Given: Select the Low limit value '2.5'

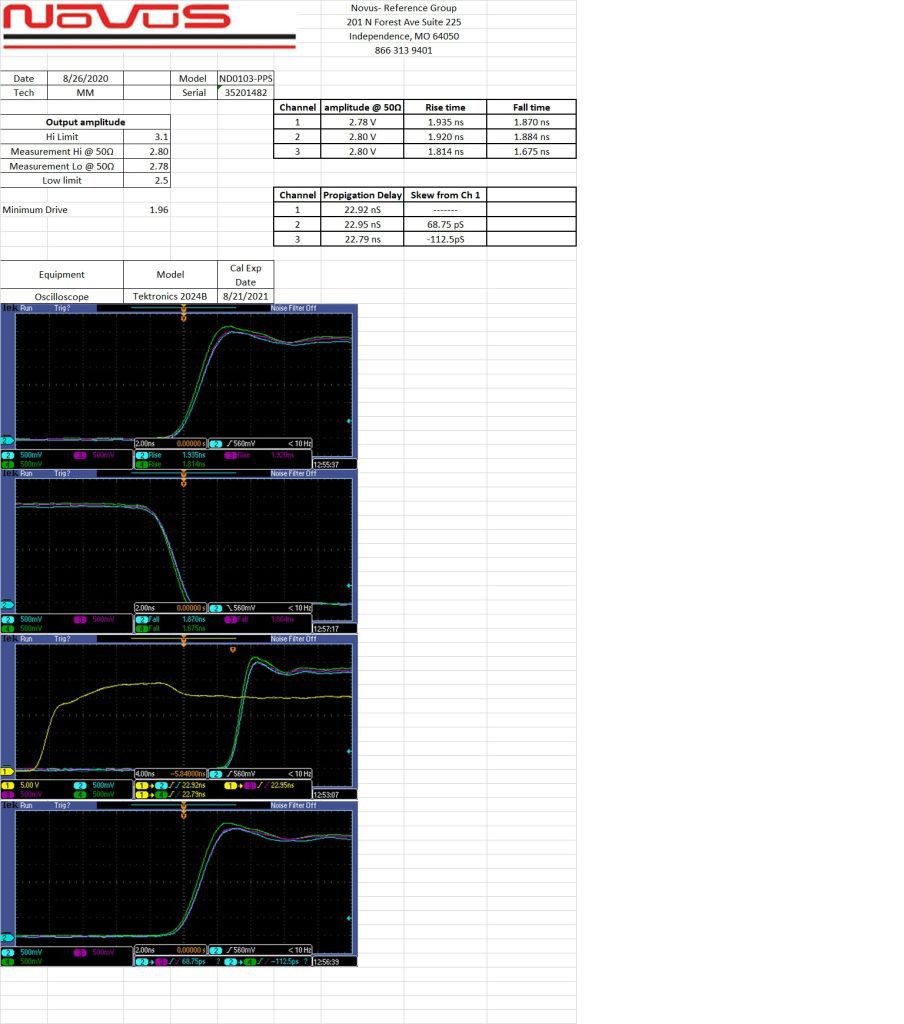Looking at the screenshot, I should coord(147,181).
